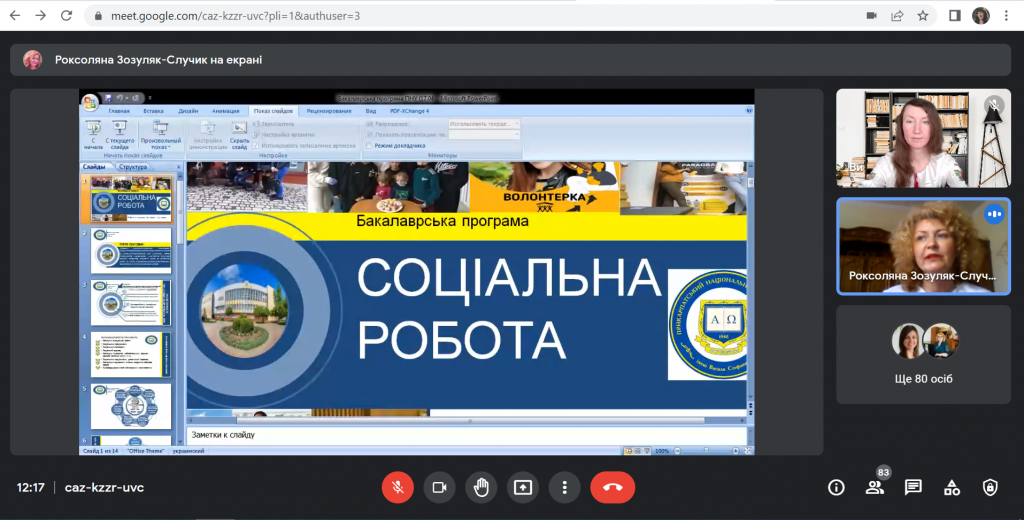
Task: Switch to the Структура pane tab
Action: (133, 167)
